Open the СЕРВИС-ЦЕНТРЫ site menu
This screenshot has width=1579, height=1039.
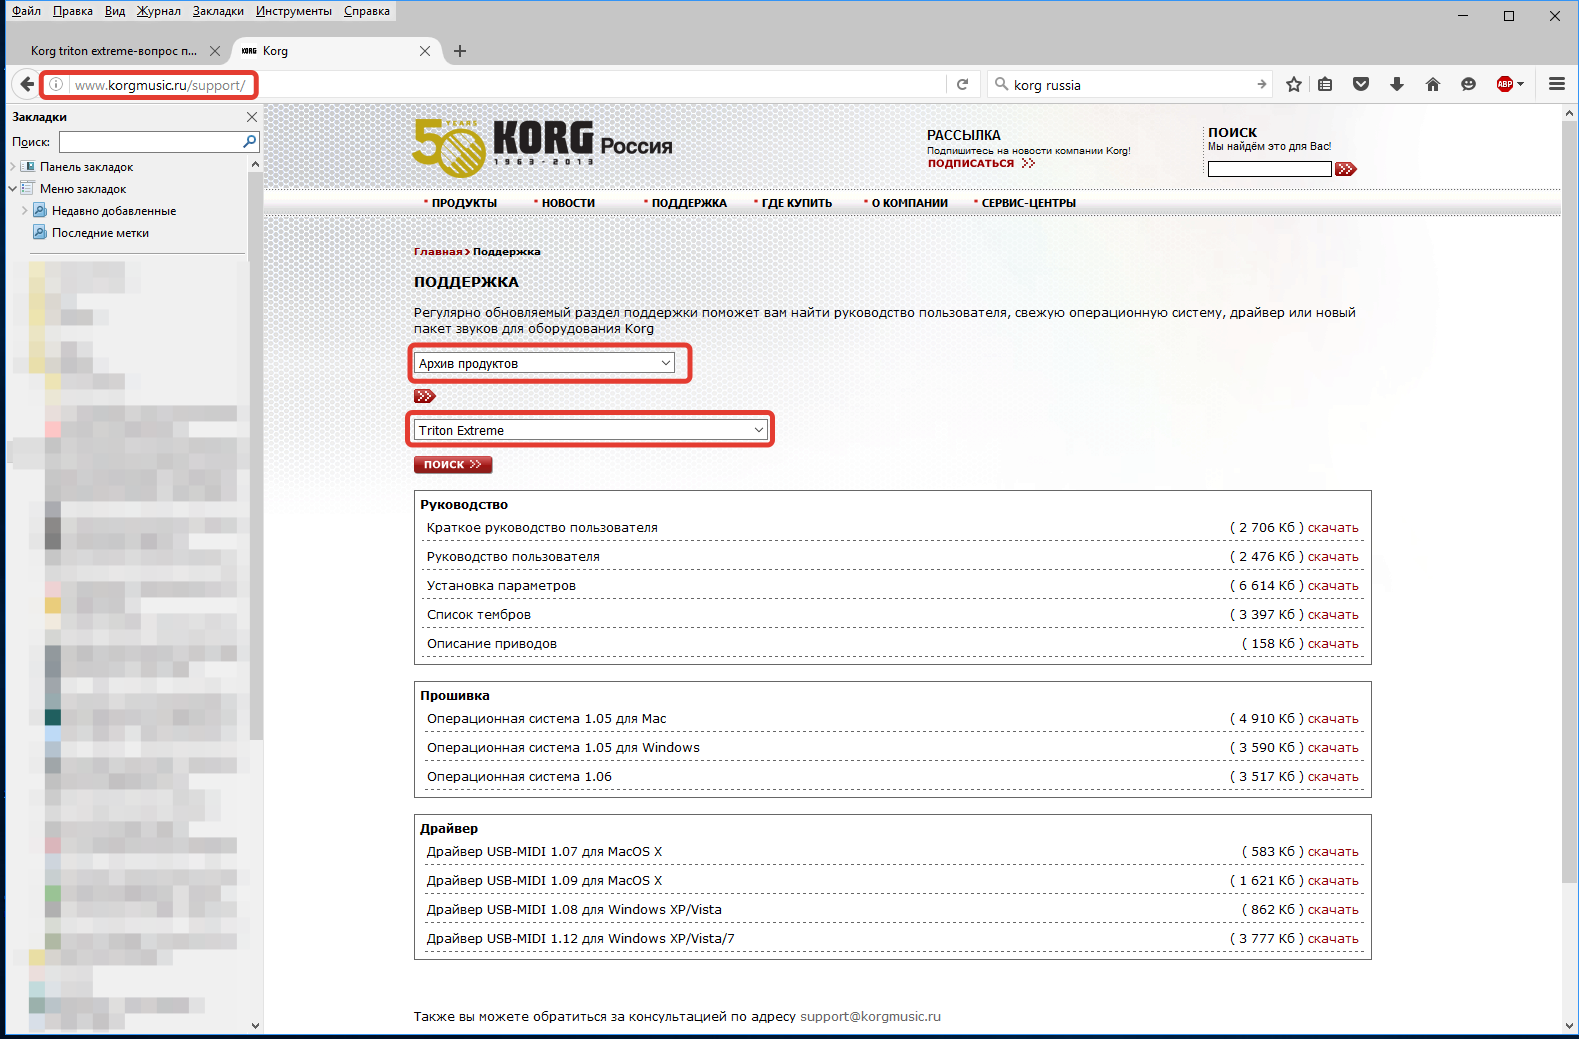[1028, 203]
